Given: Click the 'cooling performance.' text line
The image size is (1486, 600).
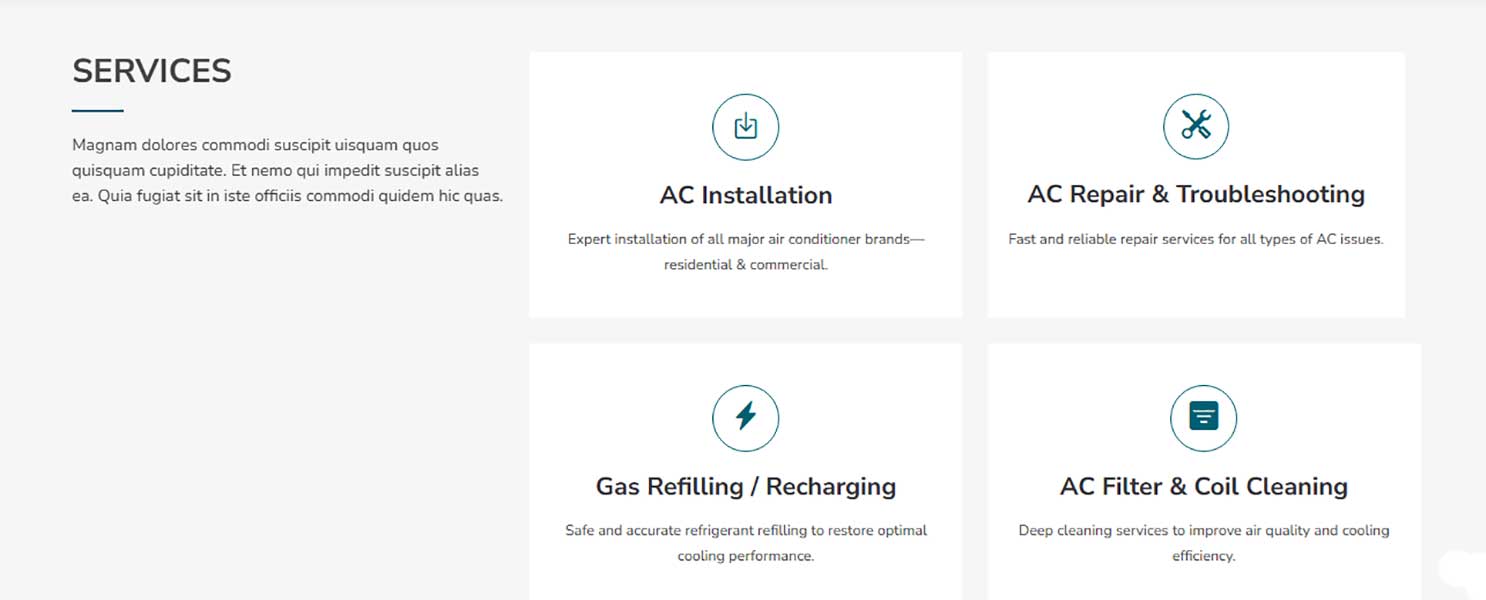Looking at the screenshot, I should 745,556.
